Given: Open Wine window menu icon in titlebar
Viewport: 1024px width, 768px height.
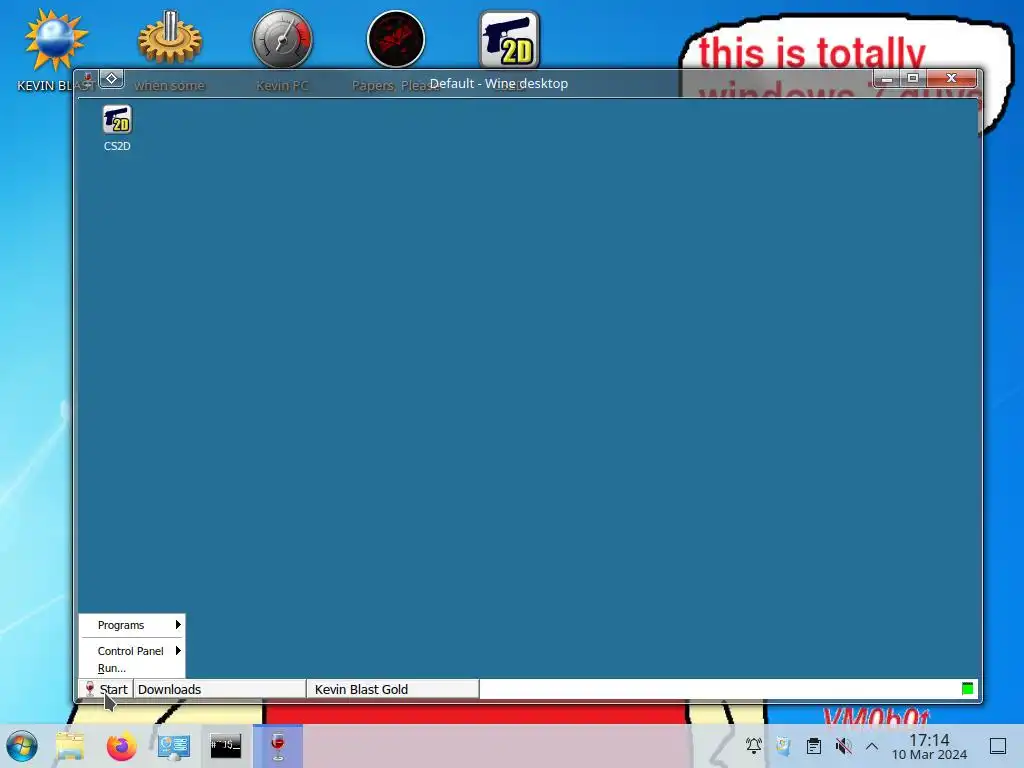Looking at the screenshot, I should coord(88,80).
